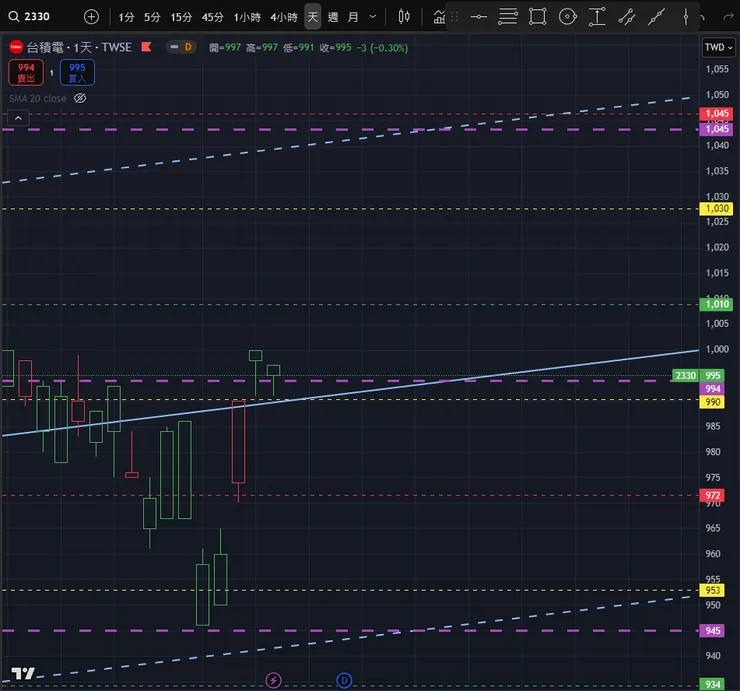Click the 台積電 · 1天 · TWSE title
This screenshot has width=740, height=691.
[x=79, y=47]
